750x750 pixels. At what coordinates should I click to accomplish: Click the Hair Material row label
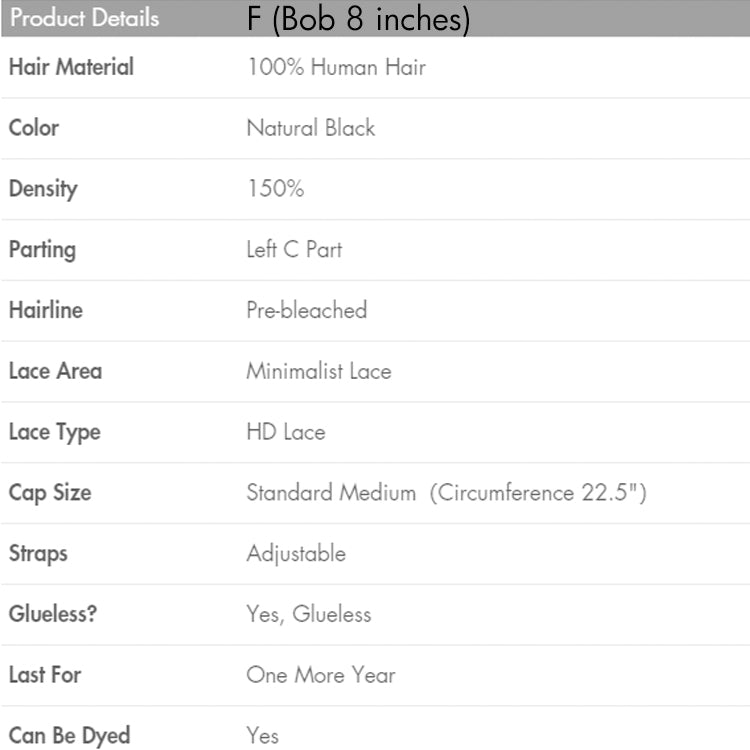pyautogui.click(x=71, y=68)
